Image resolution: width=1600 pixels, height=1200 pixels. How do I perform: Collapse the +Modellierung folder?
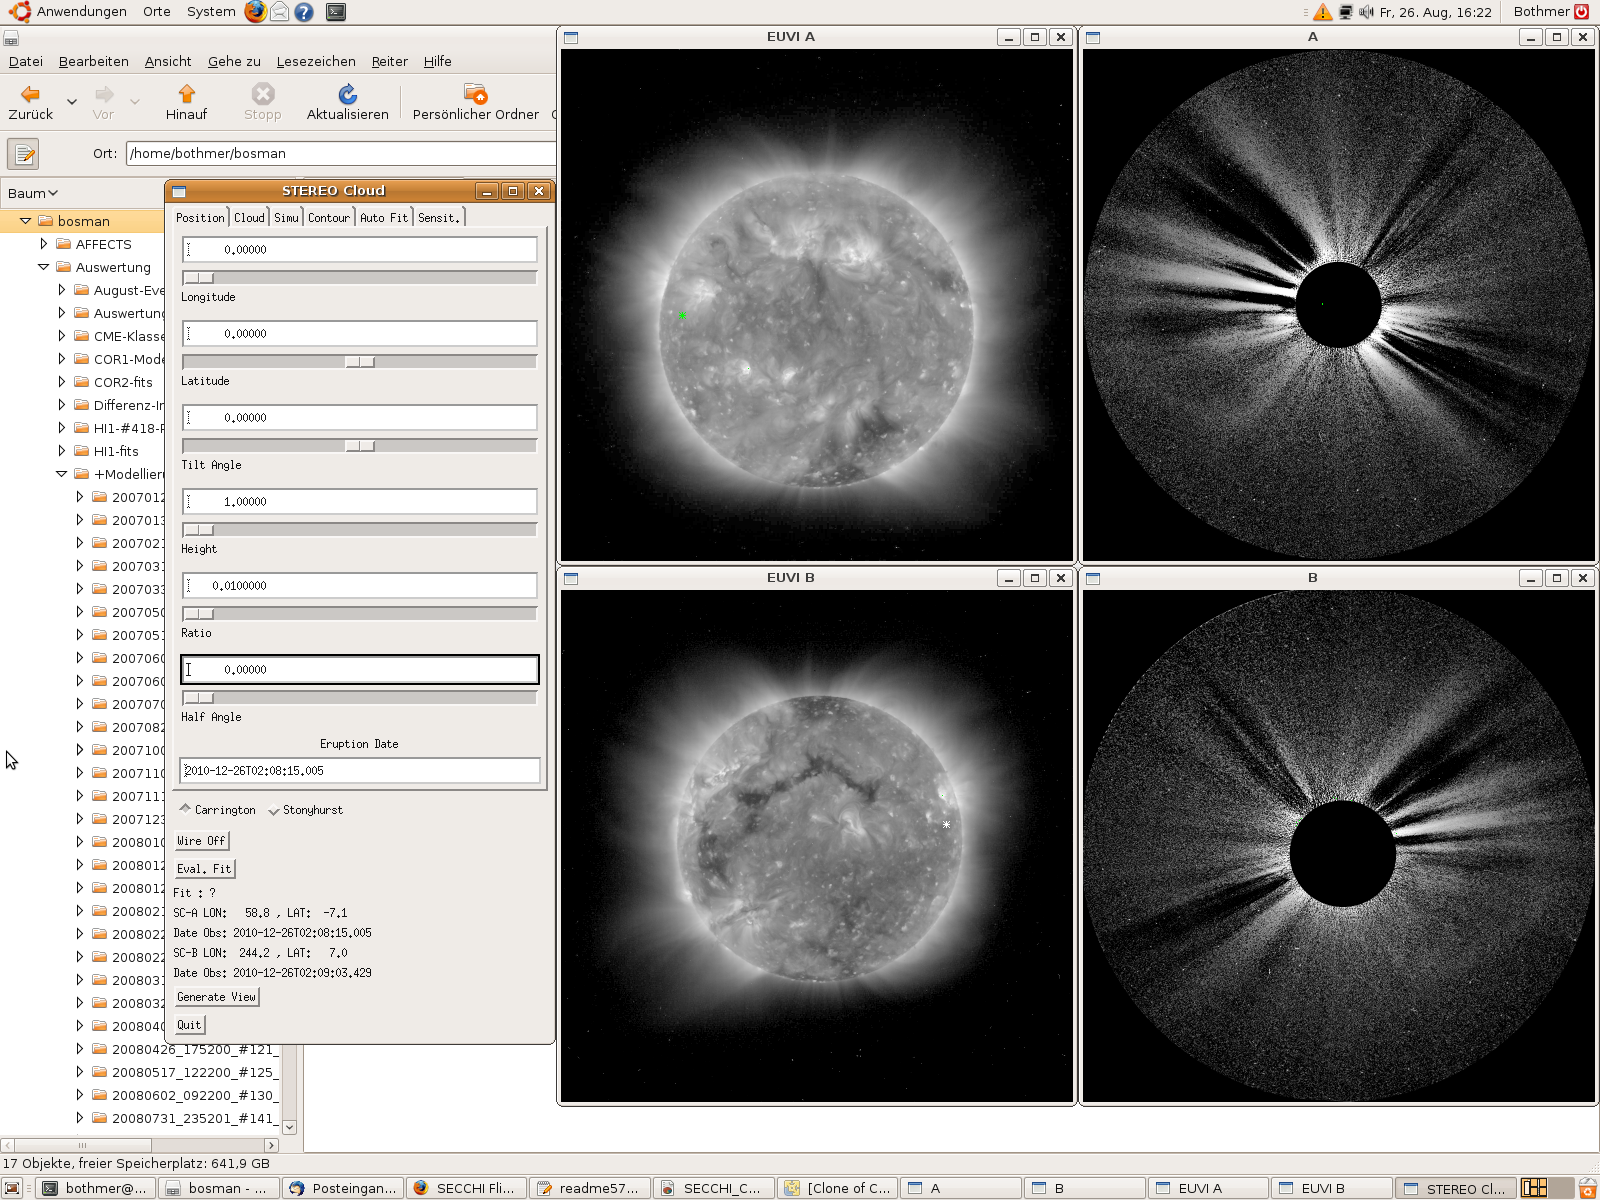[x=61, y=474]
